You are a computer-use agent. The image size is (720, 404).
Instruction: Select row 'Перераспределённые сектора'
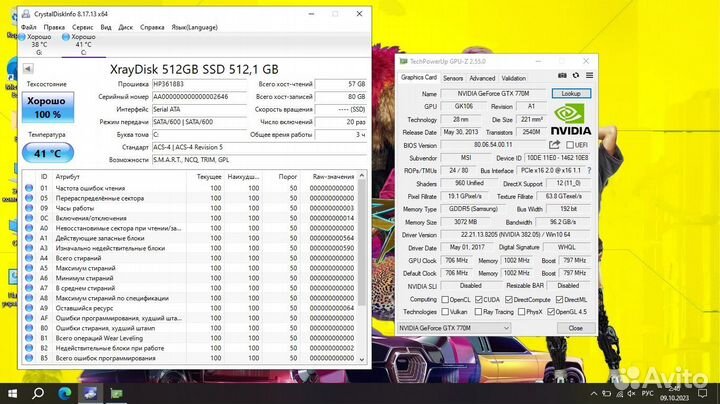tap(190, 198)
